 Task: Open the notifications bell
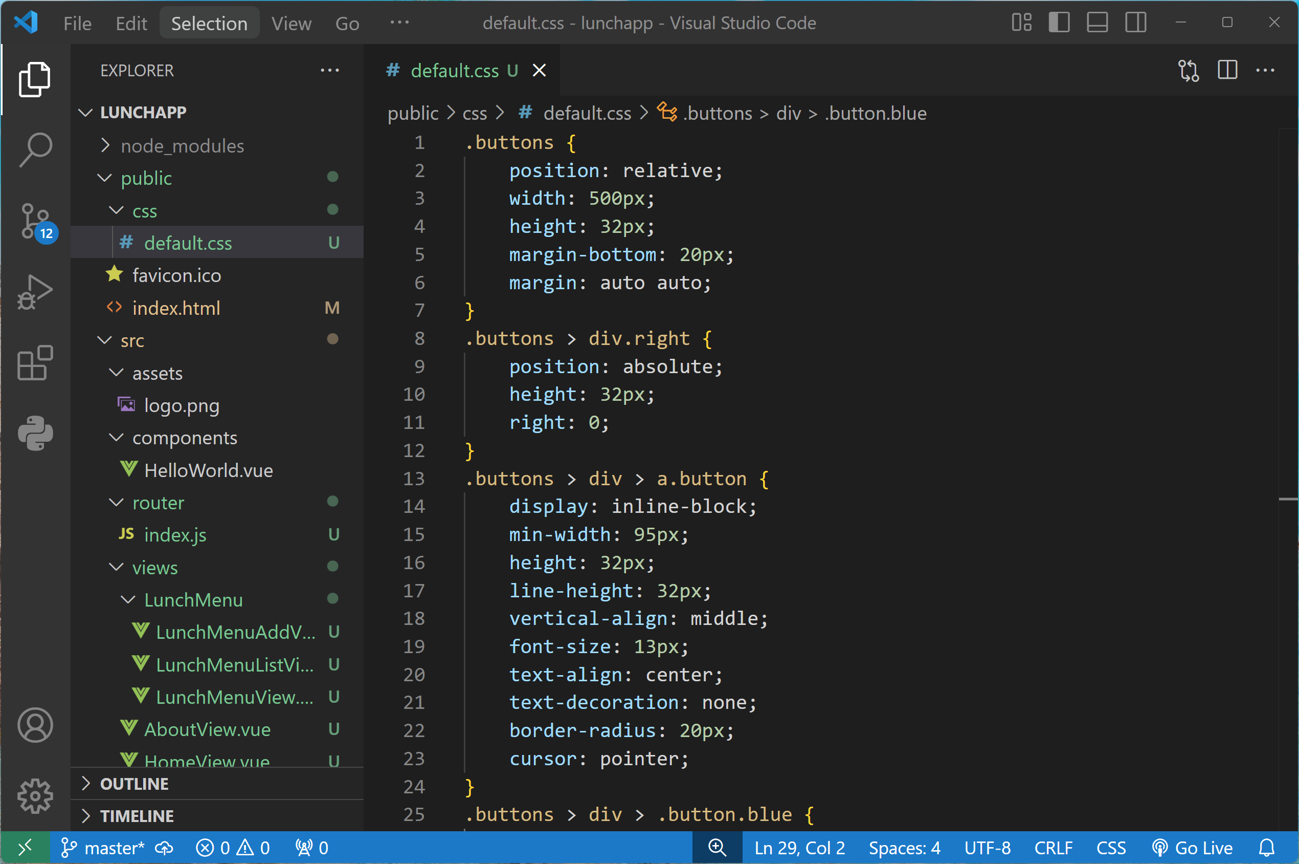point(1266,848)
